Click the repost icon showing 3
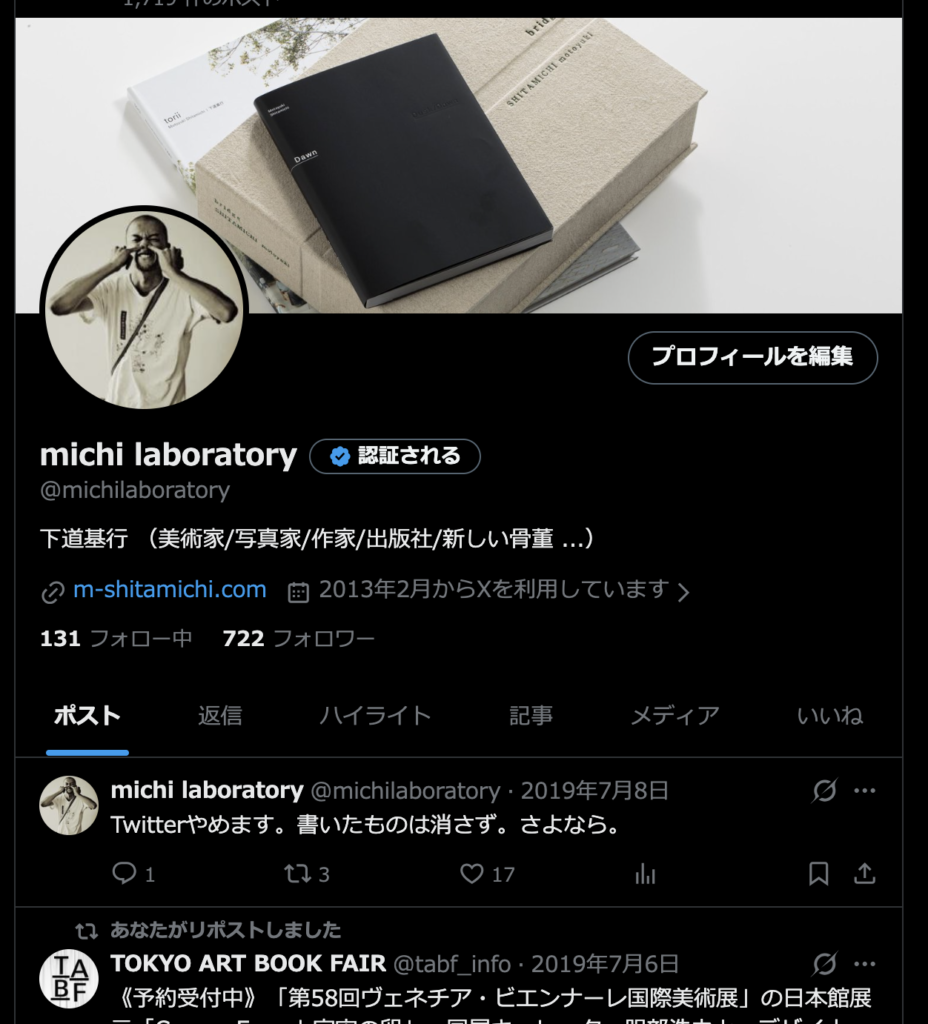 point(297,873)
